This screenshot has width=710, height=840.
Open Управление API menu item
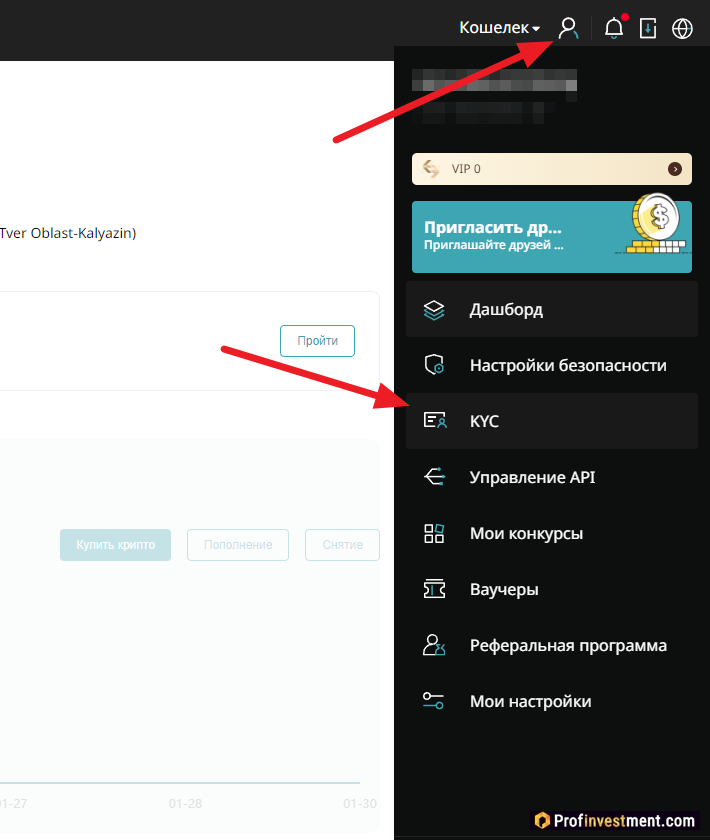pyautogui.click(x=552, y=477)
